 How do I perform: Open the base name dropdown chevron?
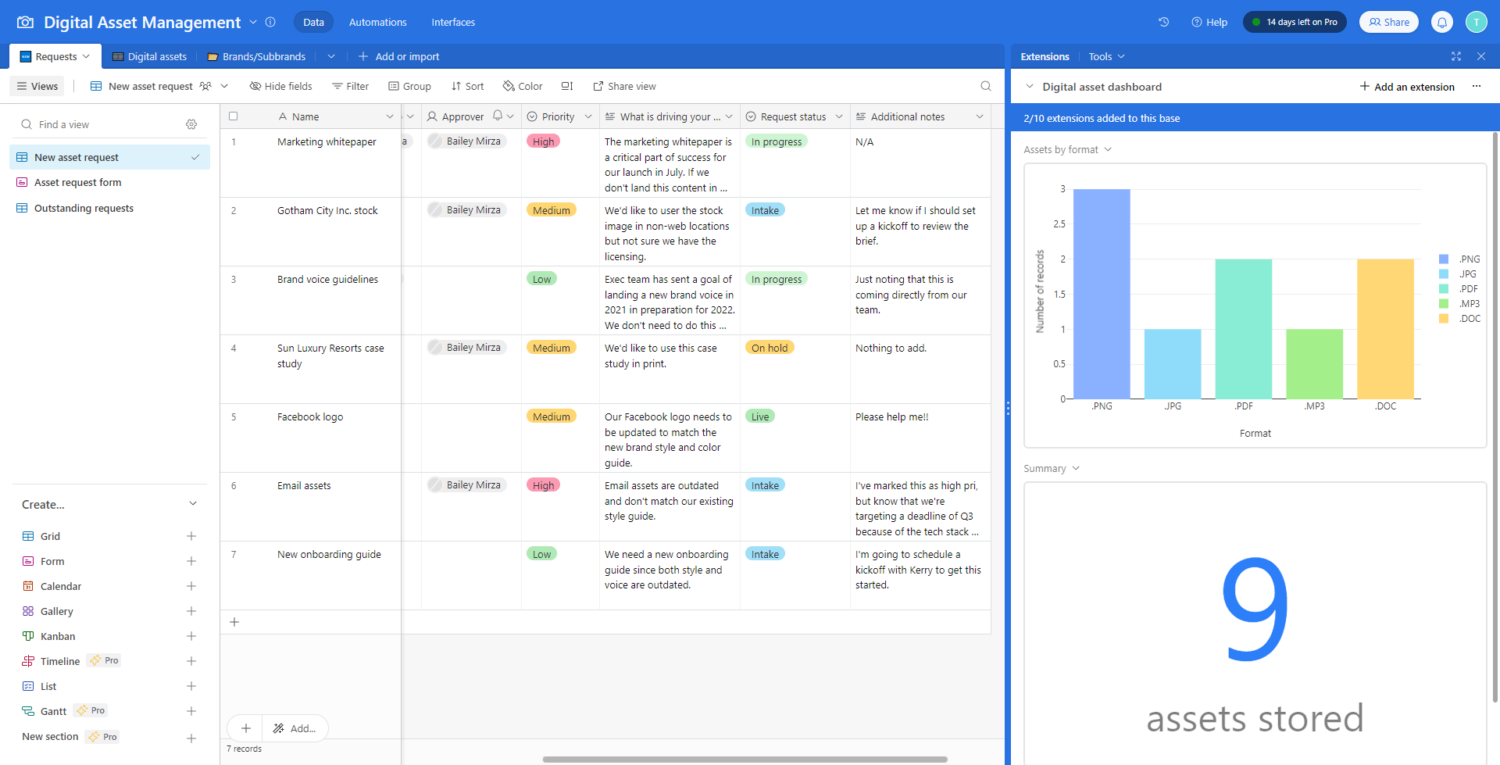pos(253,22)
